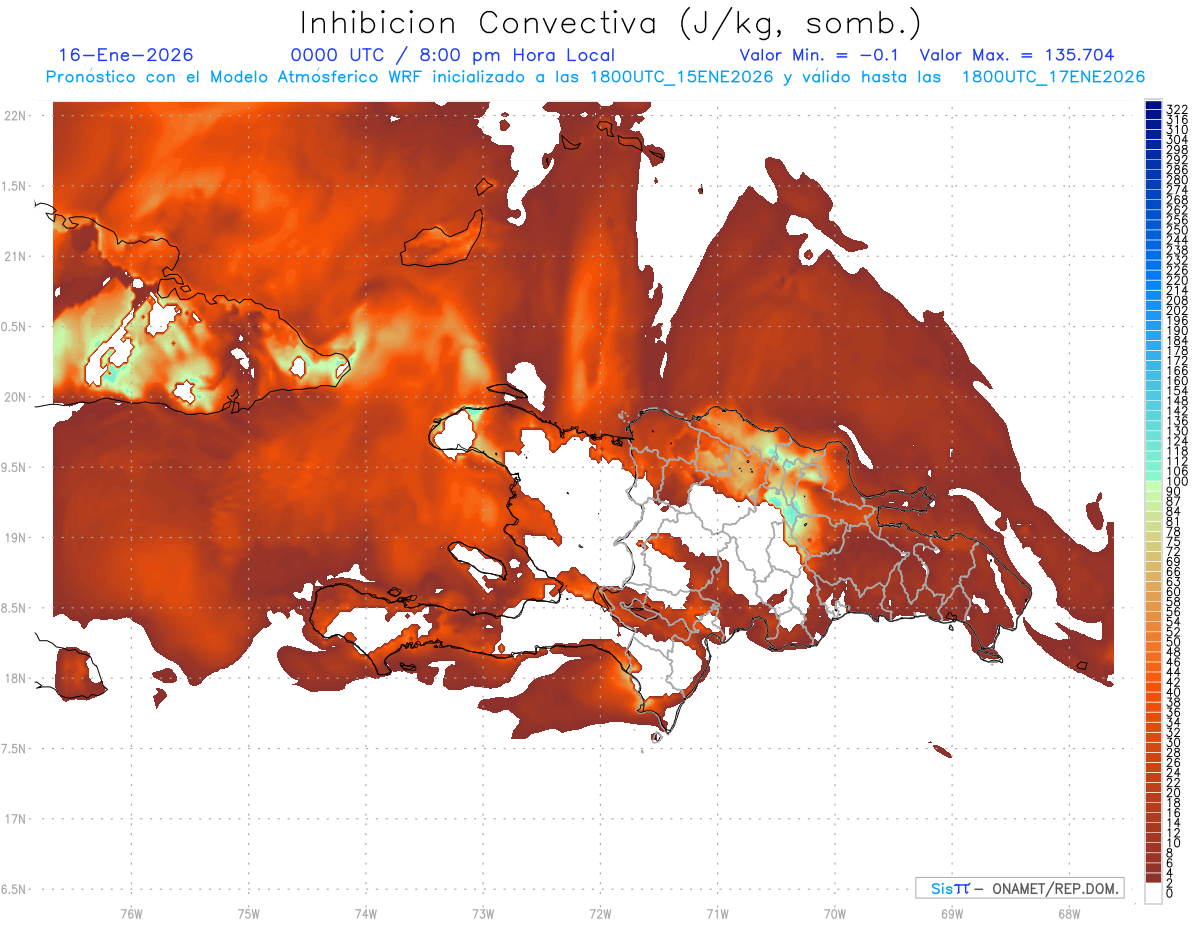Viewport: 1200px width, 927px height.
Task: Click the 'Sis' logo text in credit box
Action: [x=941, y=888]
